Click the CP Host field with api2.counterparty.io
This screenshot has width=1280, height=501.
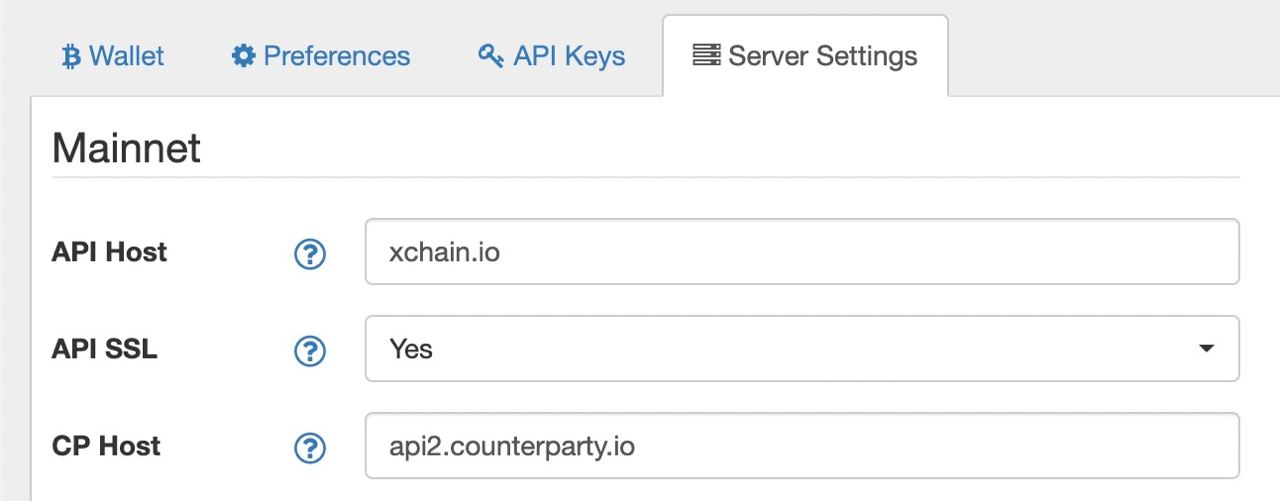point(802,445)
